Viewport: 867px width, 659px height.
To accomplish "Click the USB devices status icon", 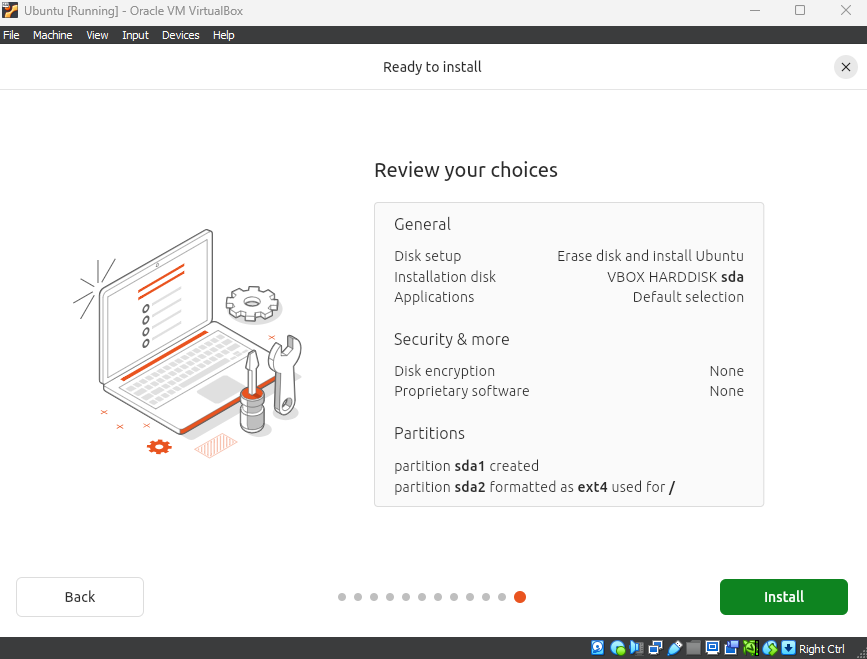I will (675, 648).
